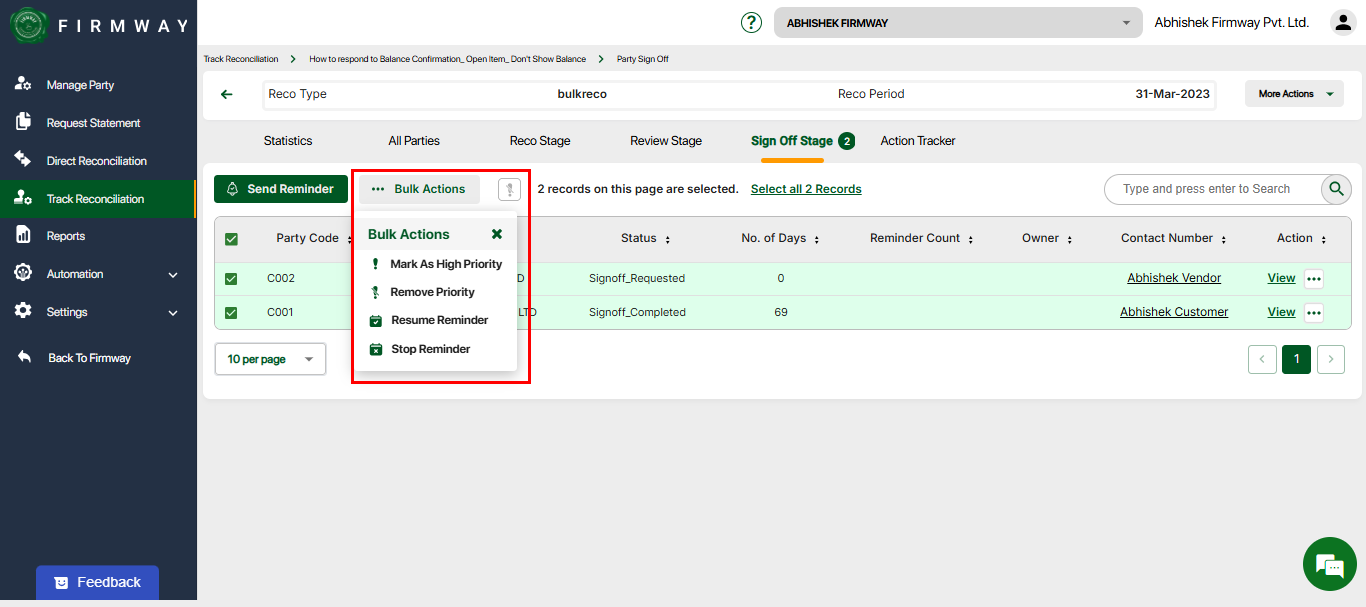Open the user profile avatar icon
The width and height of the screenshot is (1366, 607).
tap(1342, 22)
